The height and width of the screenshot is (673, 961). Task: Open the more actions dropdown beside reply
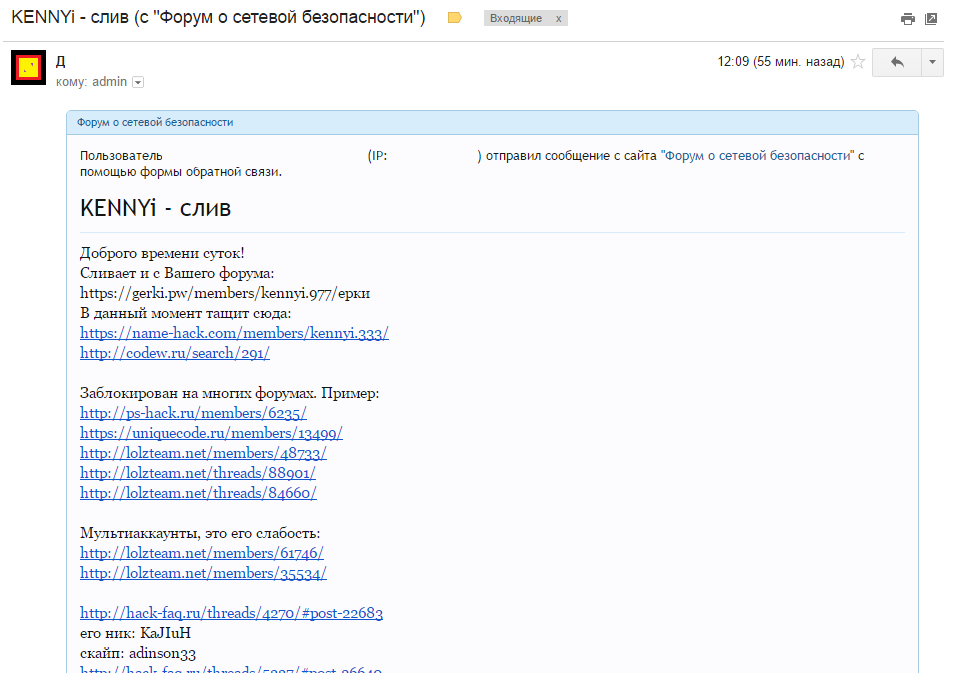(x=932, y=62)
